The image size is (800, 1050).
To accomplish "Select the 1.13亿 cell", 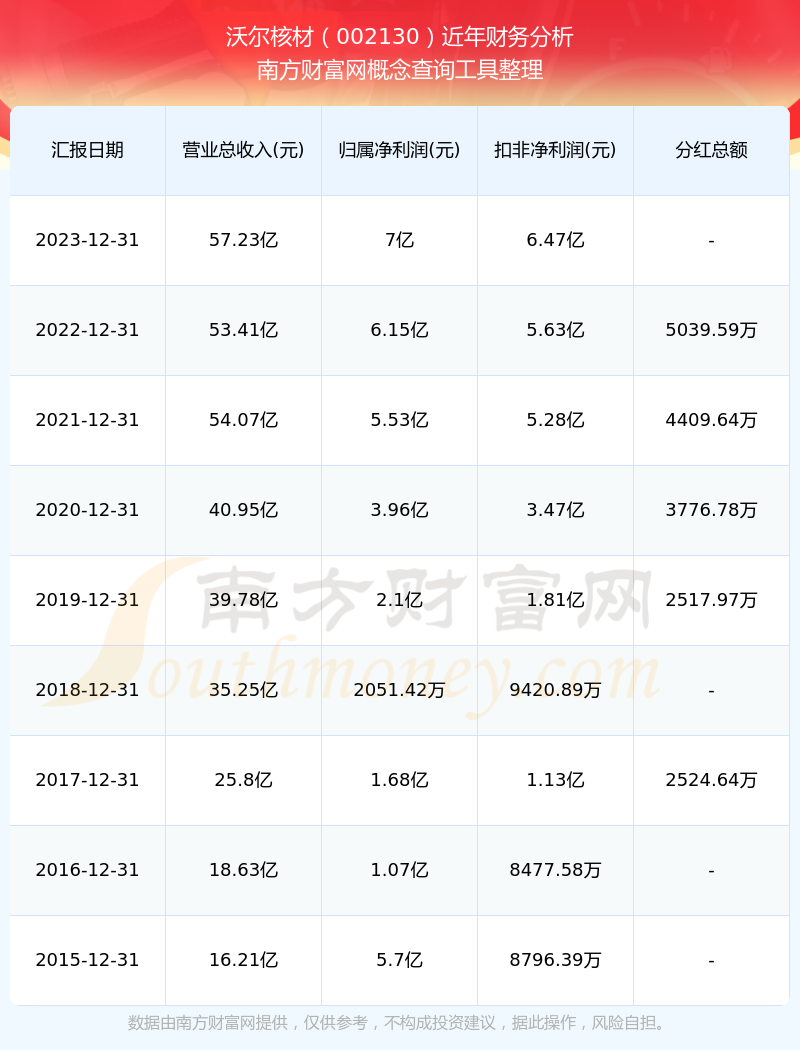I will coord(556,780).
